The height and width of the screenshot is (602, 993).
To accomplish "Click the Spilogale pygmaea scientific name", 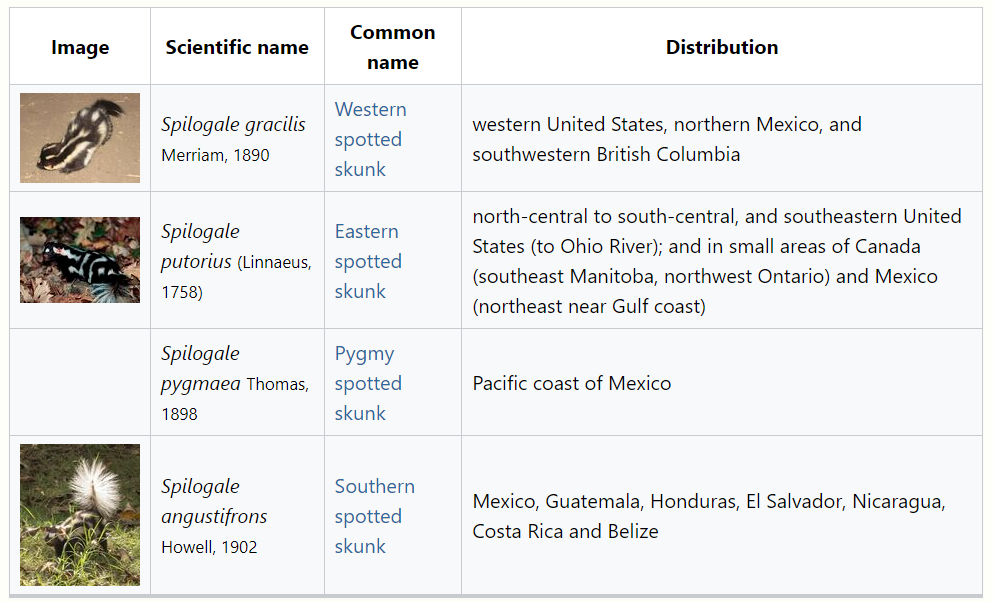I will (x=201, y=368).
